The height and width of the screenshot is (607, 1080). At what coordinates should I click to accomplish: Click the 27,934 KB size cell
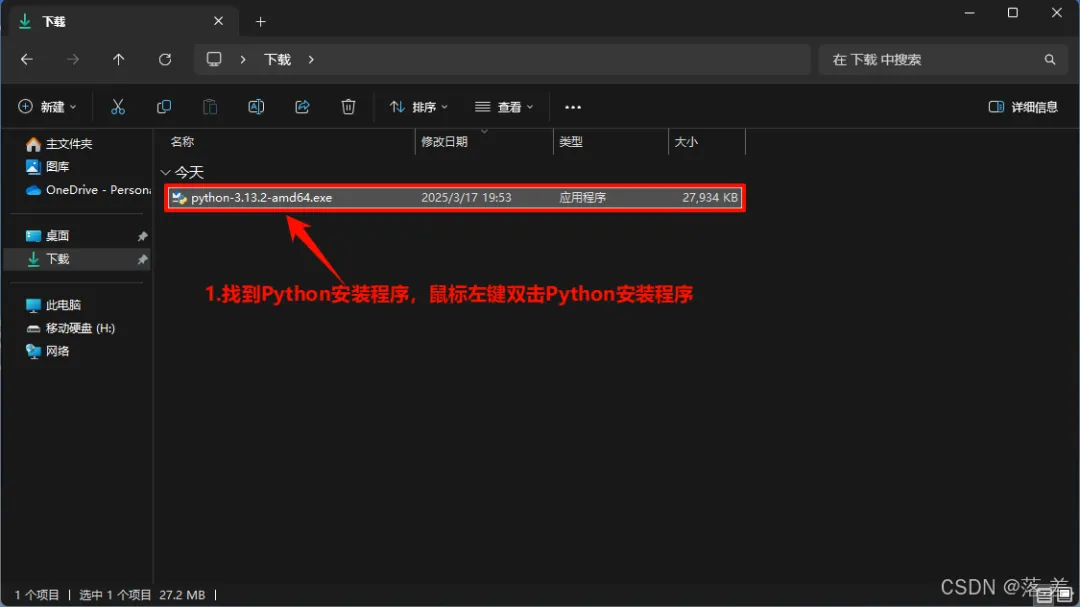pos(710,198)
